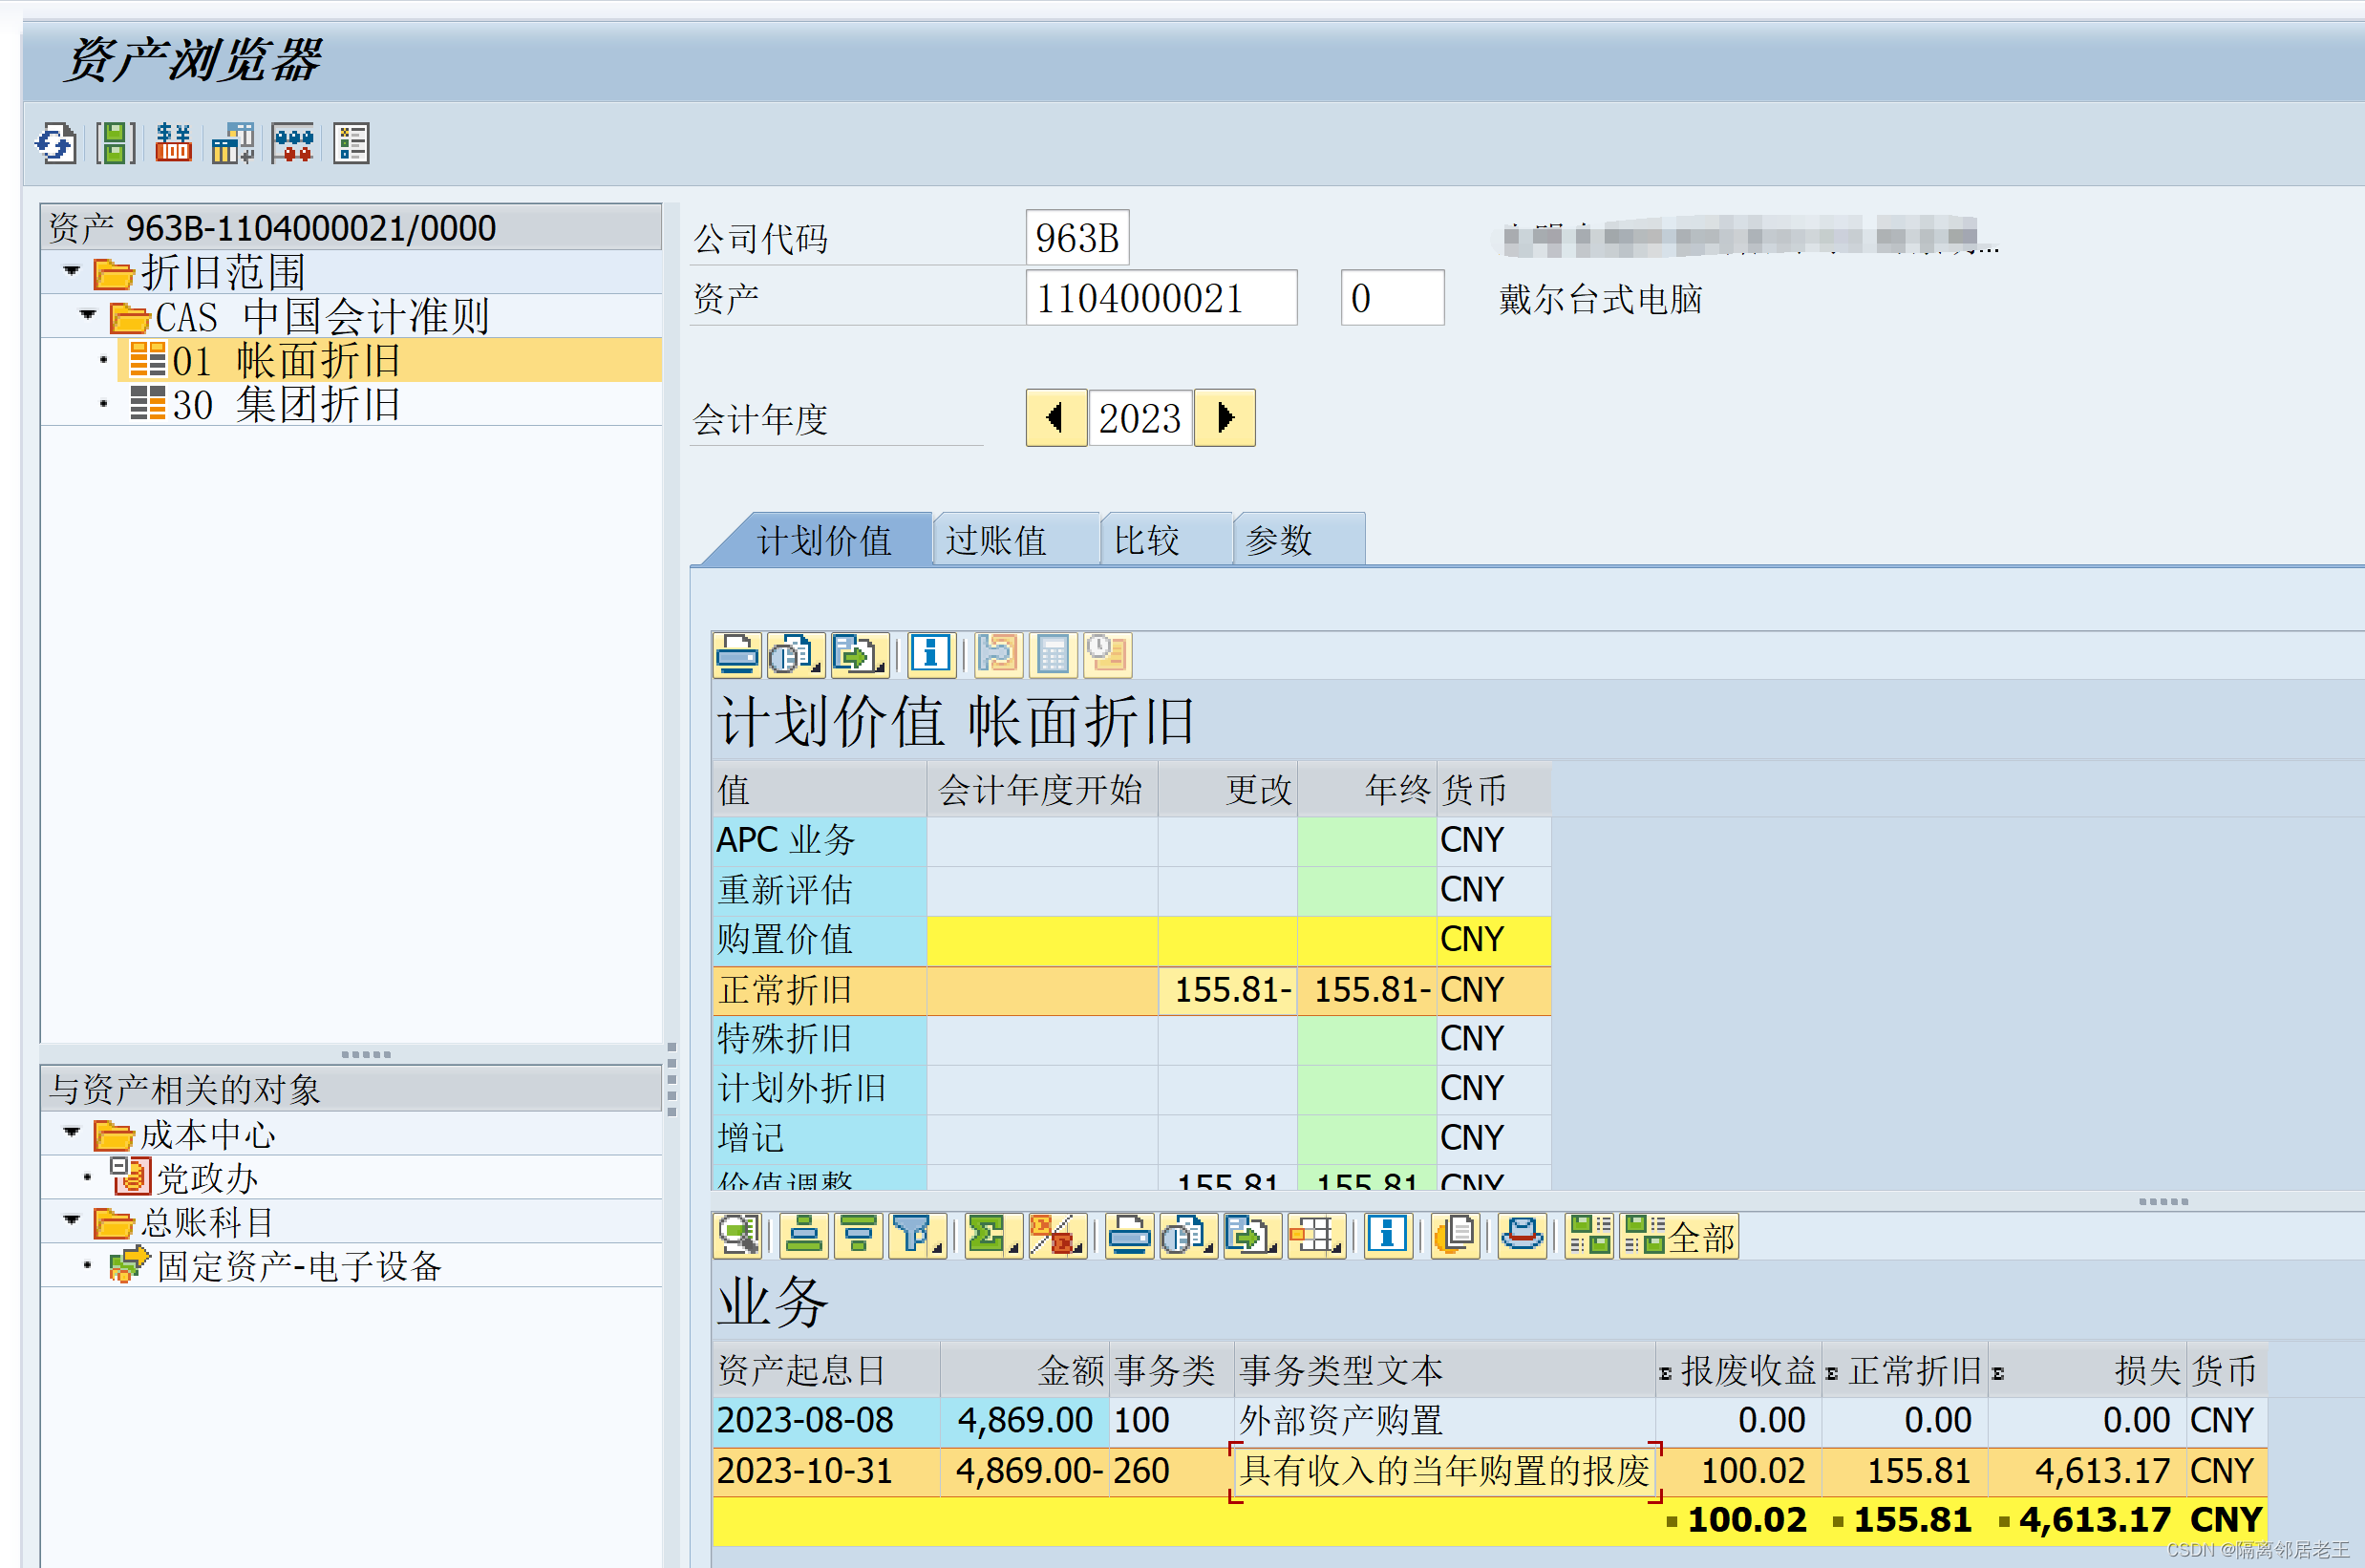Click the 公司代码 input field showing 963B
This screenshot has width=2365, height=1568.
(x=1076, y=238)
